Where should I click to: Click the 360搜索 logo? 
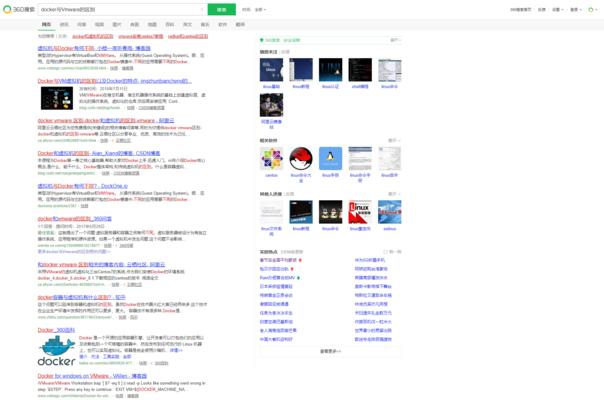(18, 9)
